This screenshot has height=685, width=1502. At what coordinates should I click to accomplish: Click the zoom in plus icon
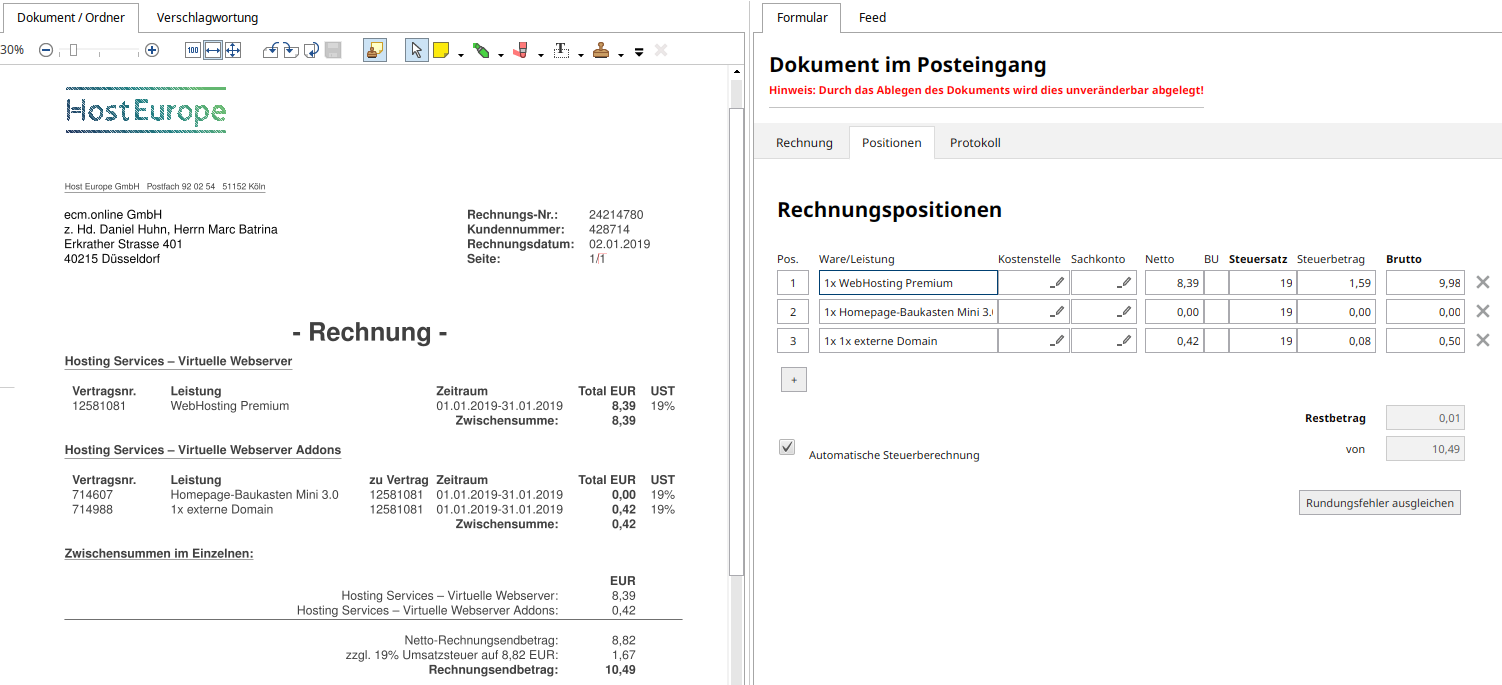tap(152, 50)
